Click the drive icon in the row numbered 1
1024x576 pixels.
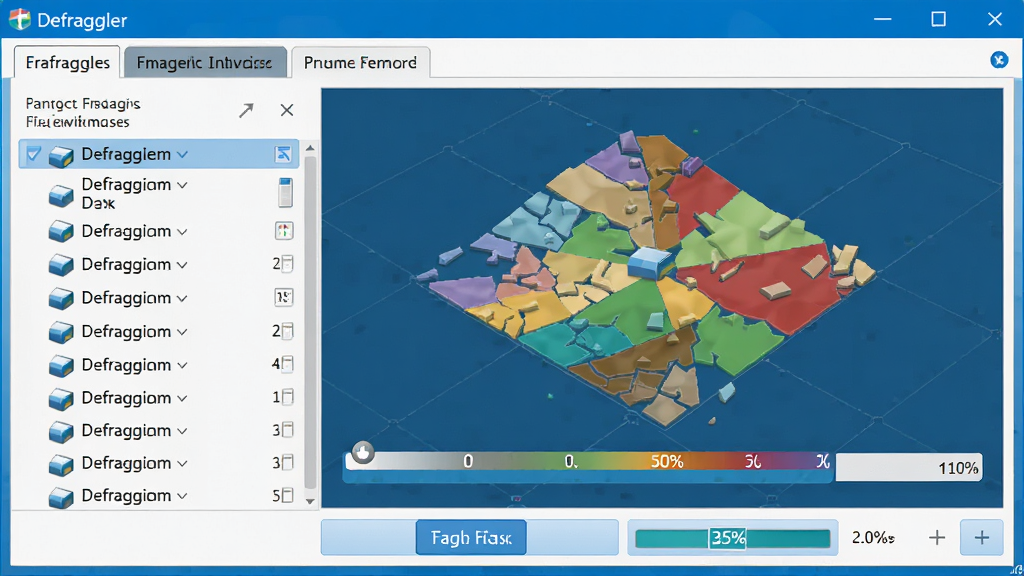(61, 399)
